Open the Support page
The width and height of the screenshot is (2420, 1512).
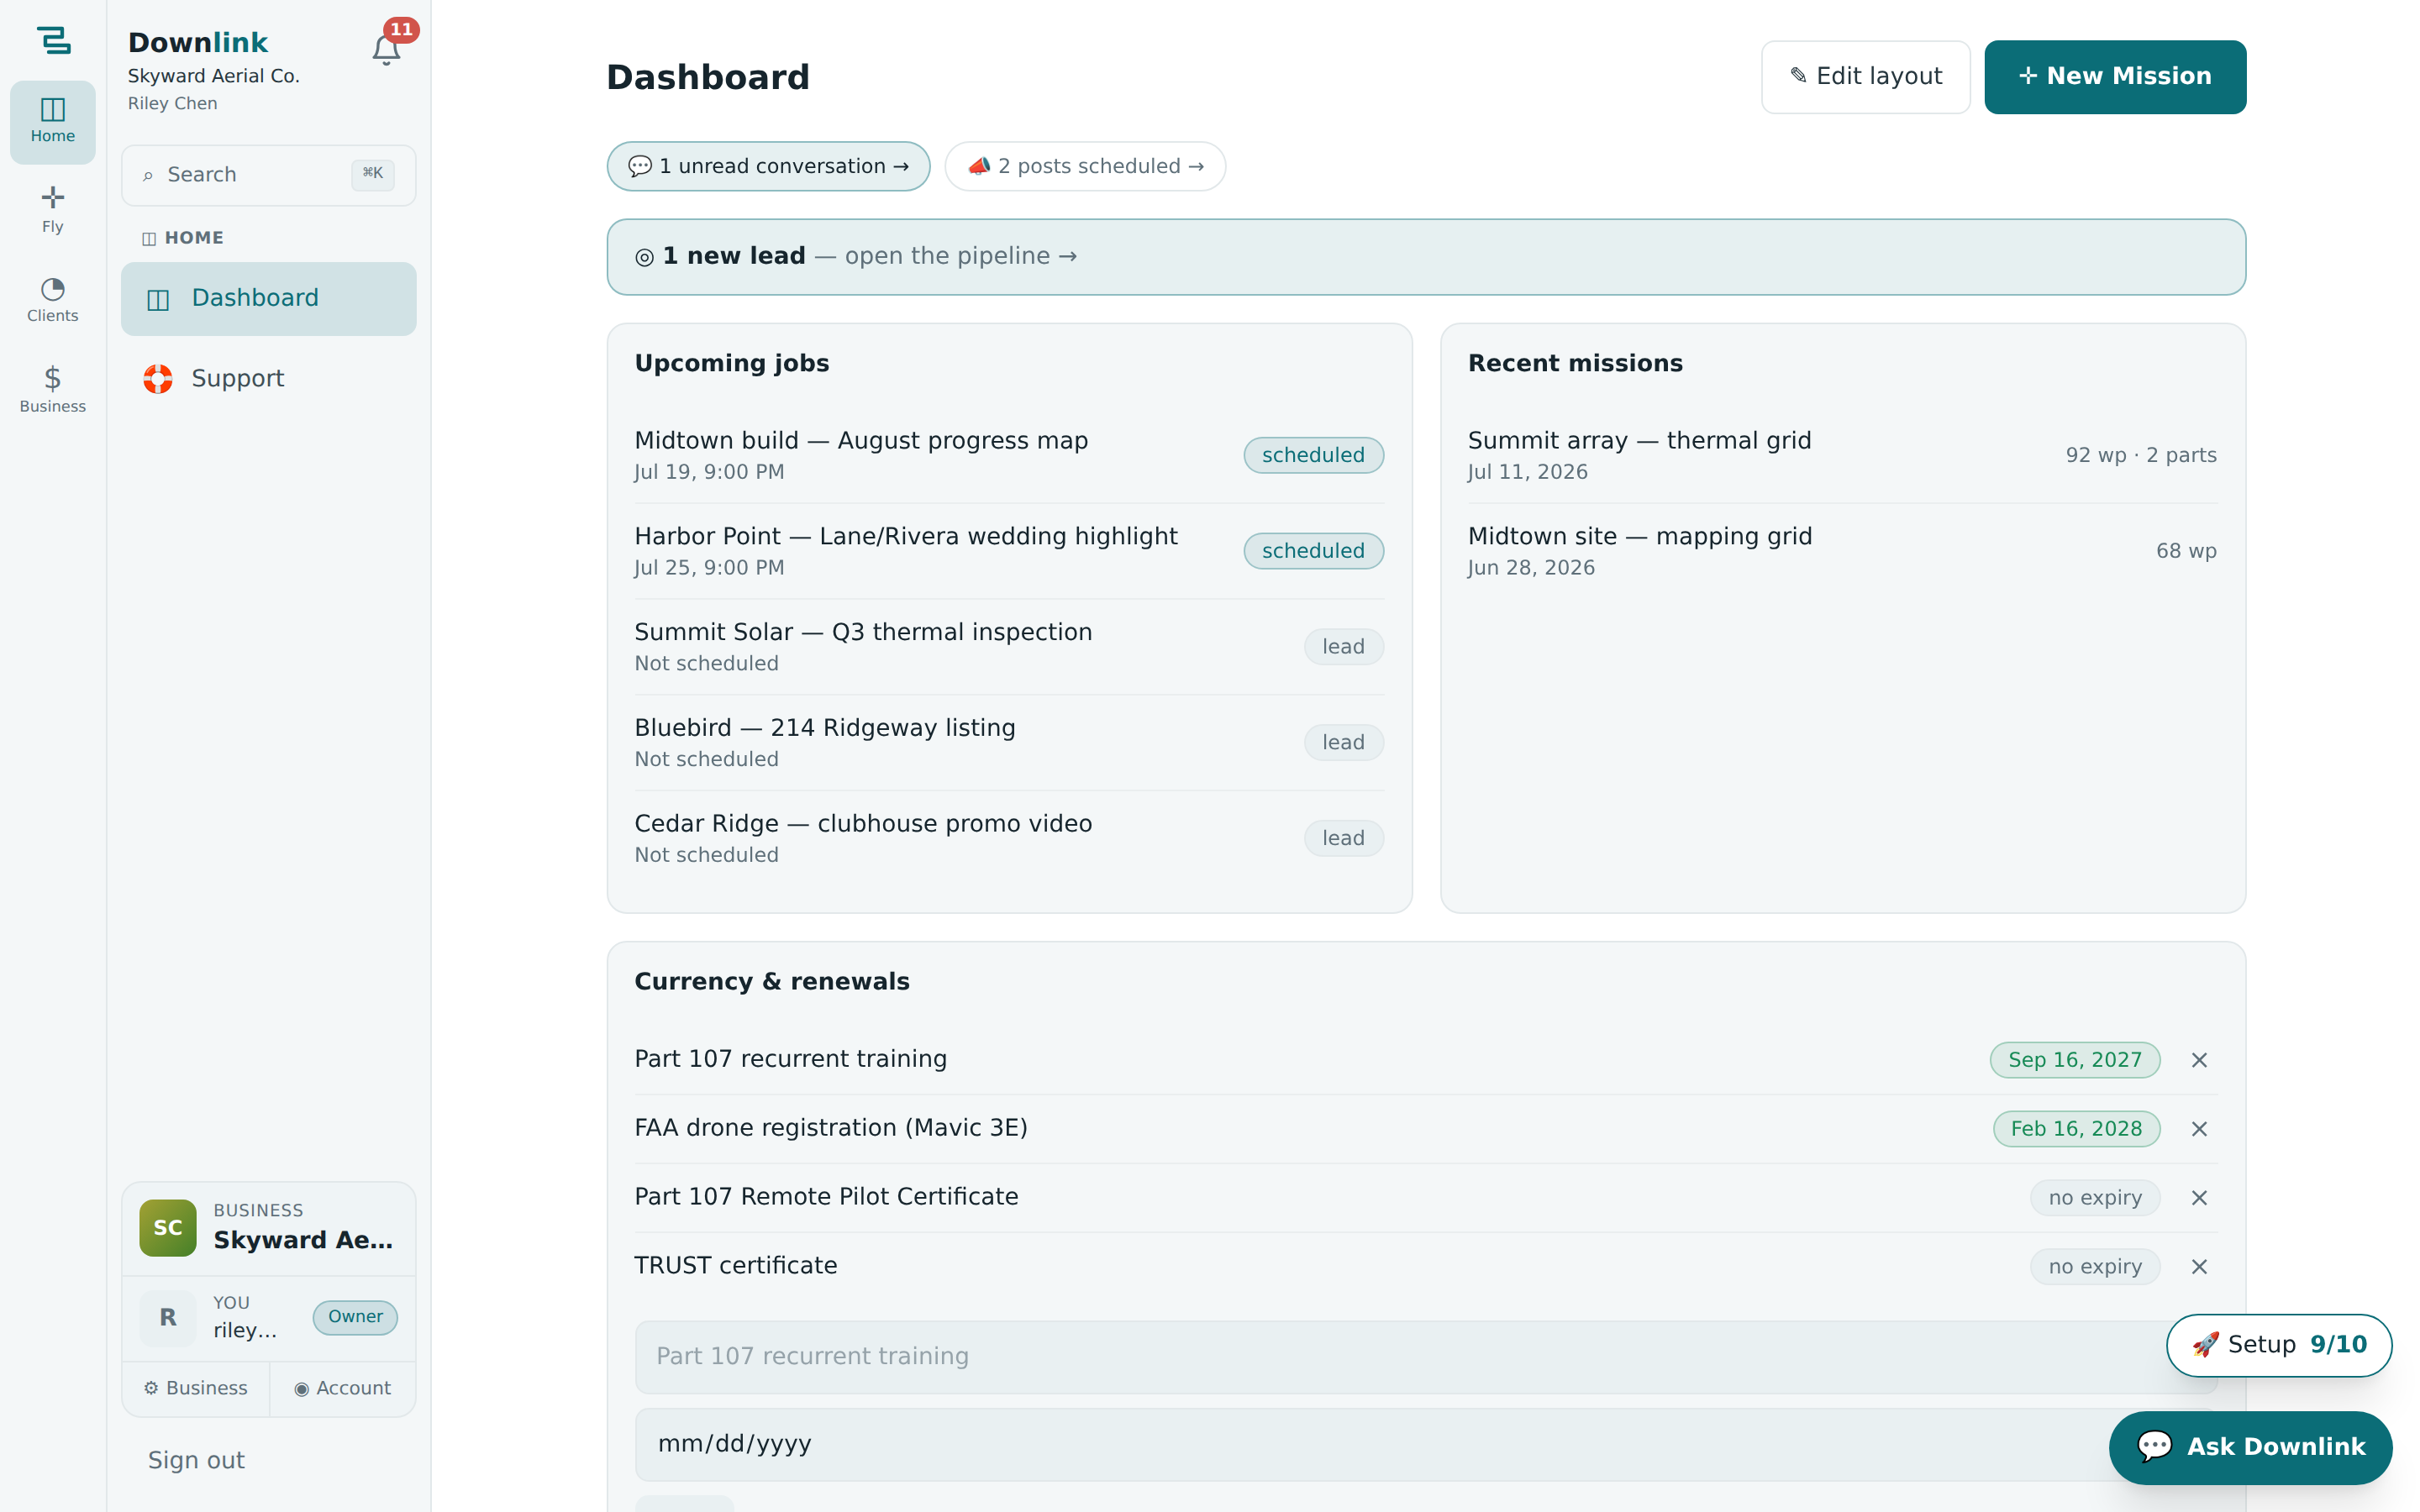point(268,379)
